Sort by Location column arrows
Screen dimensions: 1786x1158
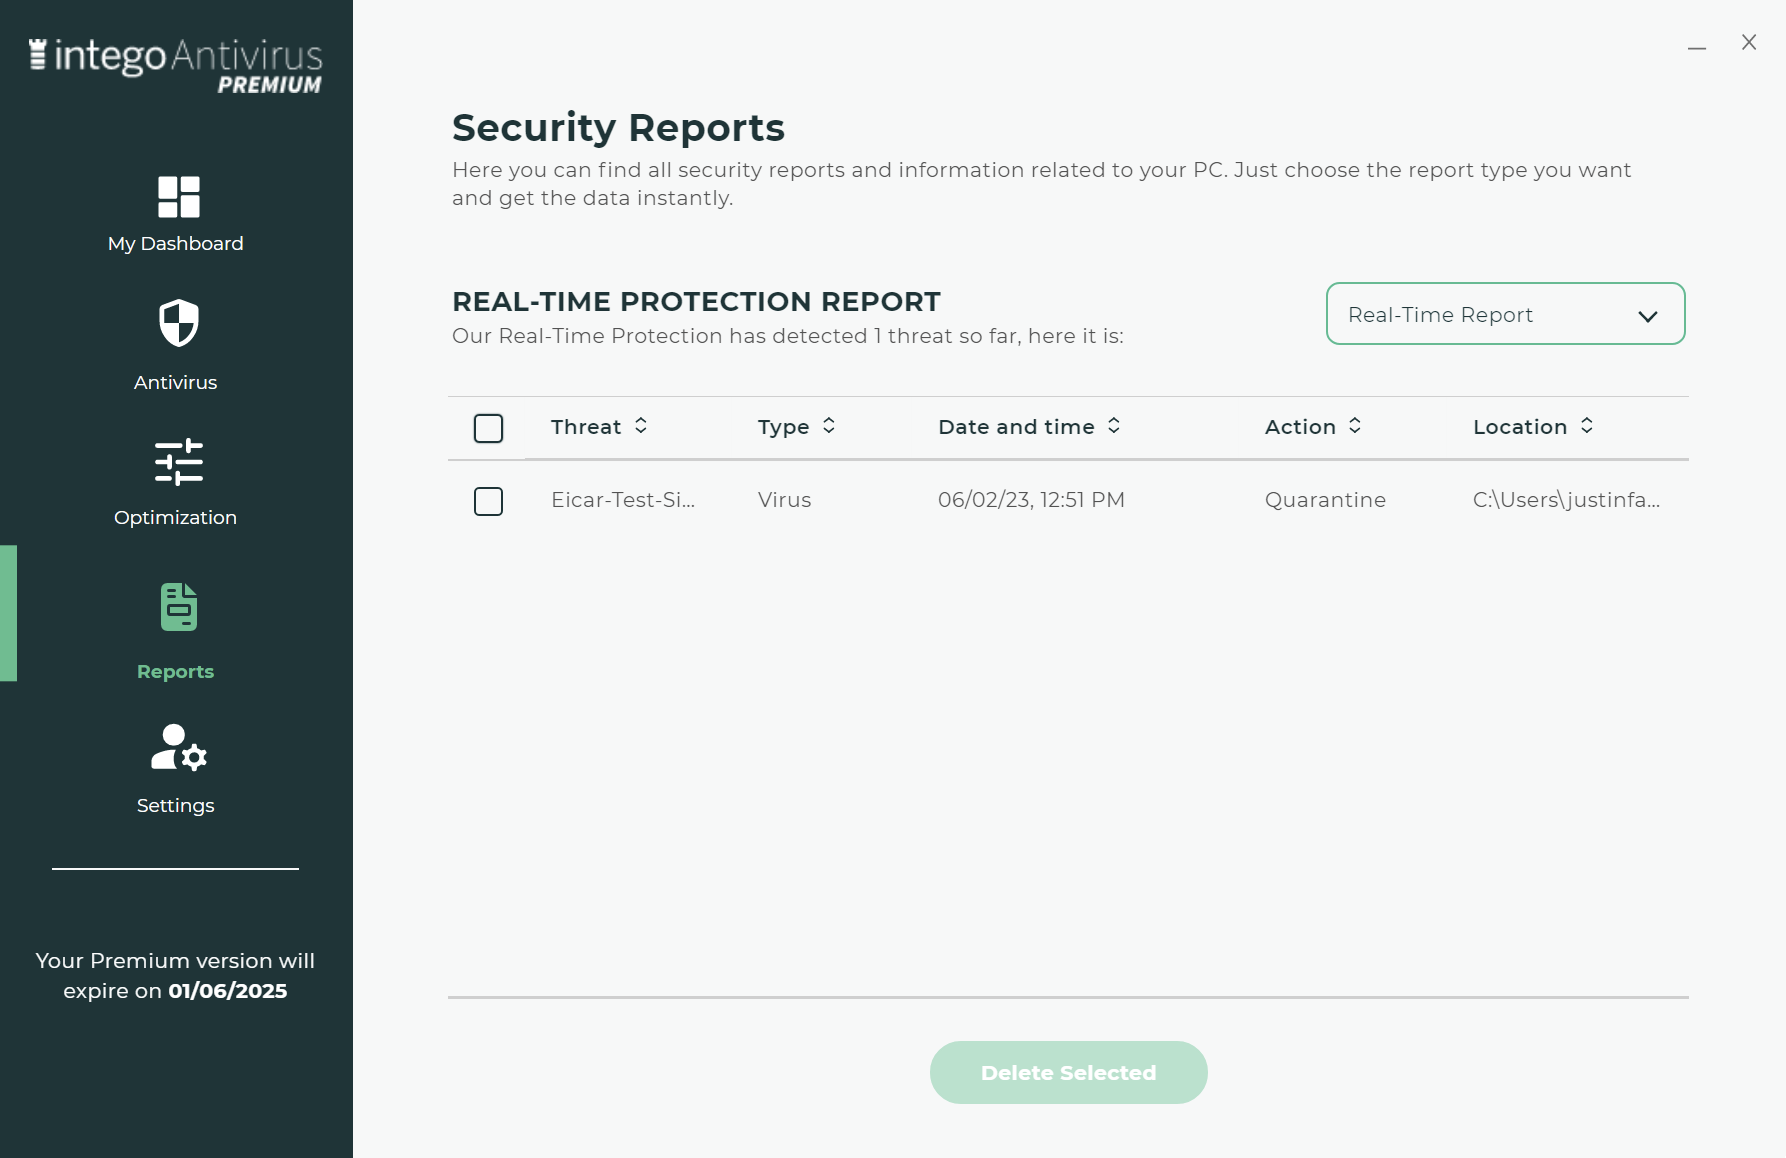1587,426
